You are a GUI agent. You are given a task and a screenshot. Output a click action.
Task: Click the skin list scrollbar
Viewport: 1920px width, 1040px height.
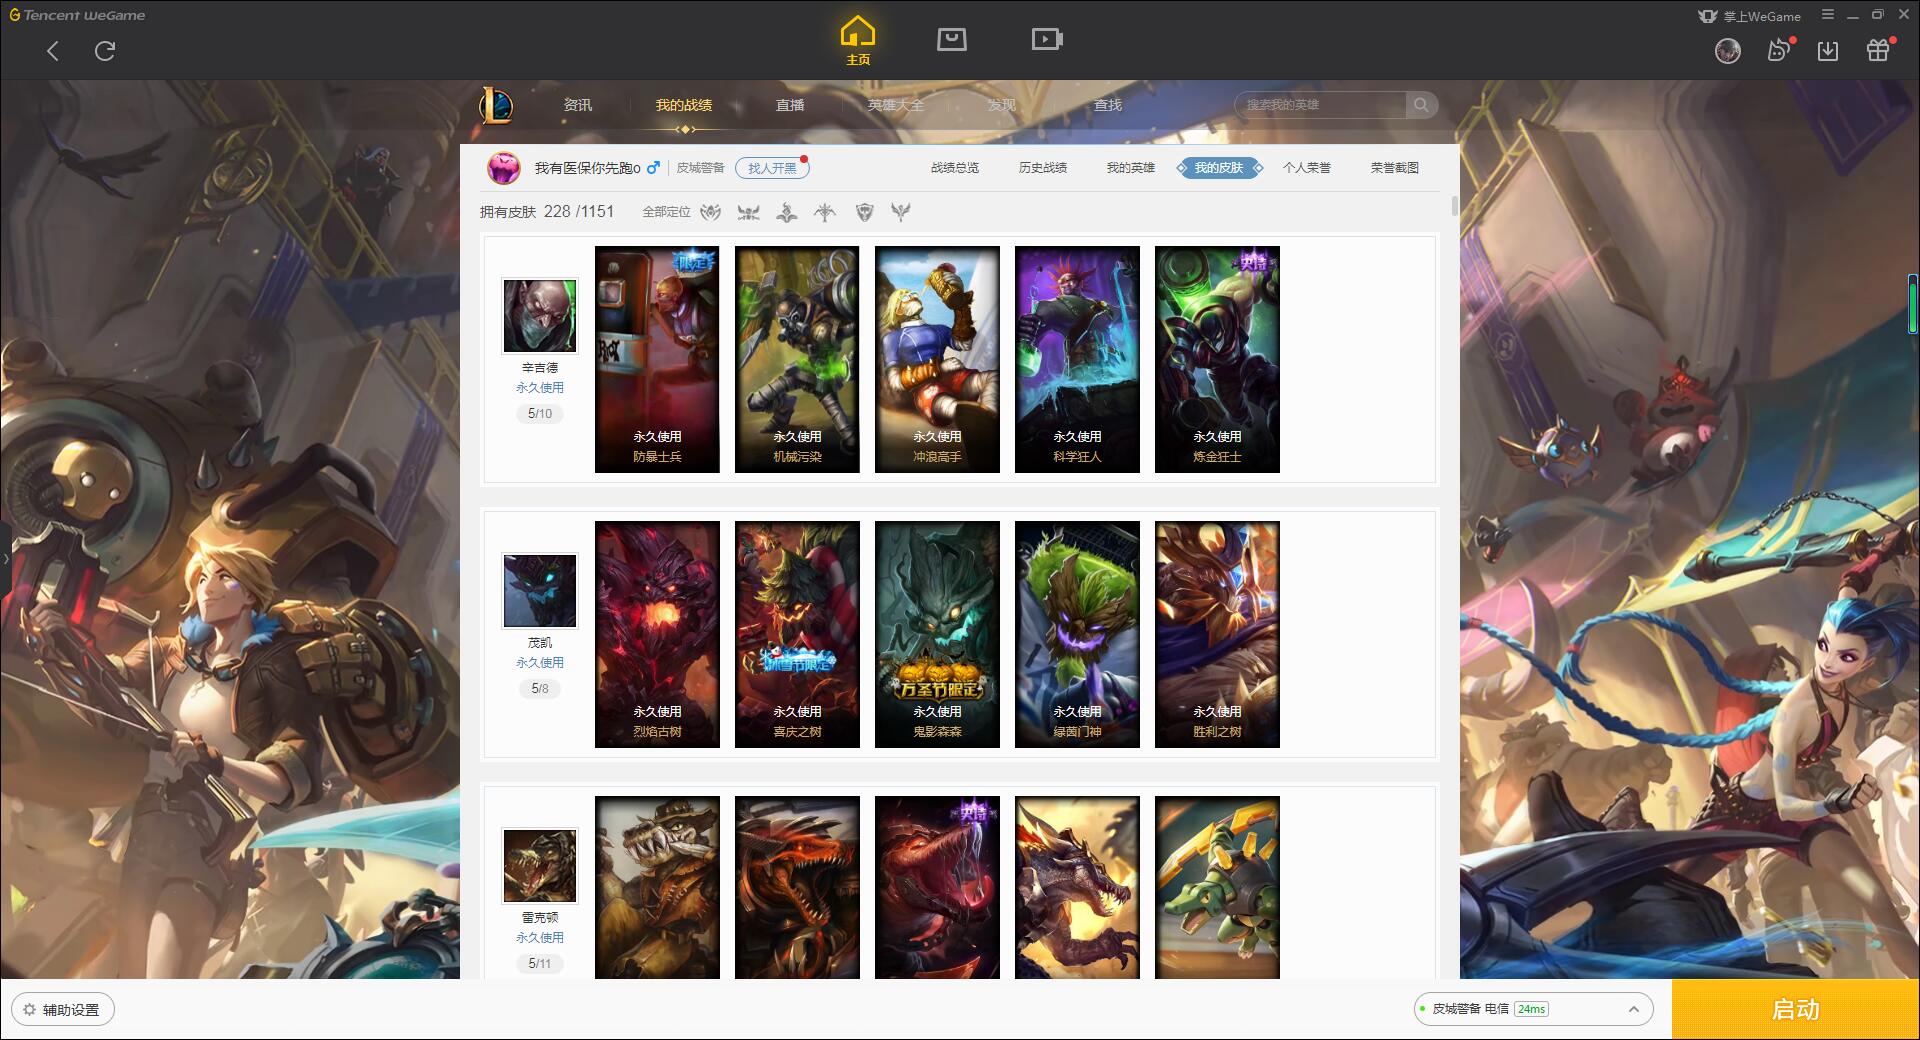tap(1454, 206)
